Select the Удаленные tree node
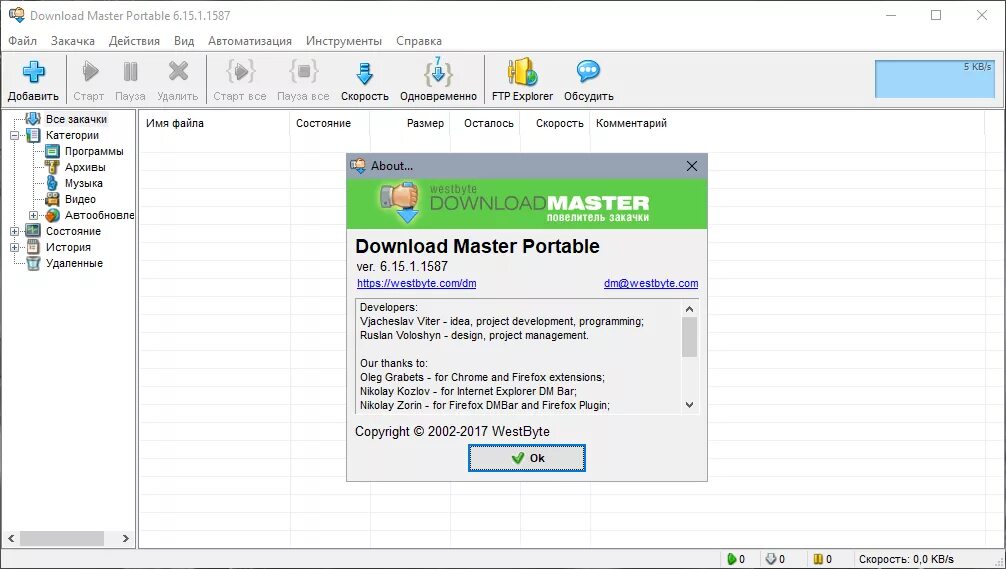Image resolution: width=1006 pixels, height=569 pixels. (74, 264)
